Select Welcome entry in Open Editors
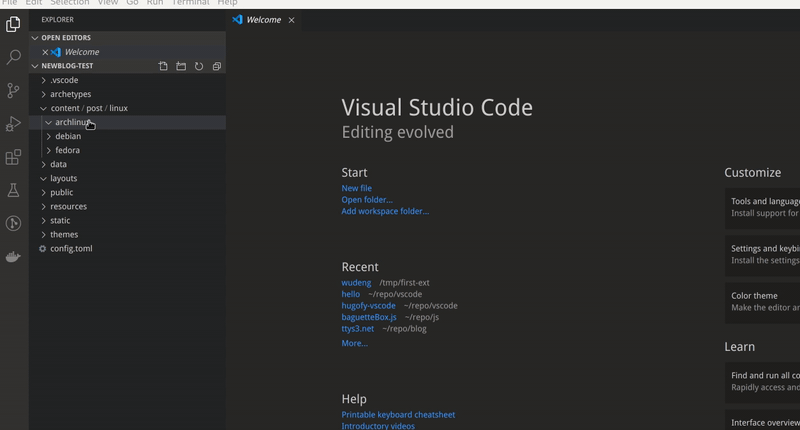This screenshot has height=430, width=800. tap(127, 52)
